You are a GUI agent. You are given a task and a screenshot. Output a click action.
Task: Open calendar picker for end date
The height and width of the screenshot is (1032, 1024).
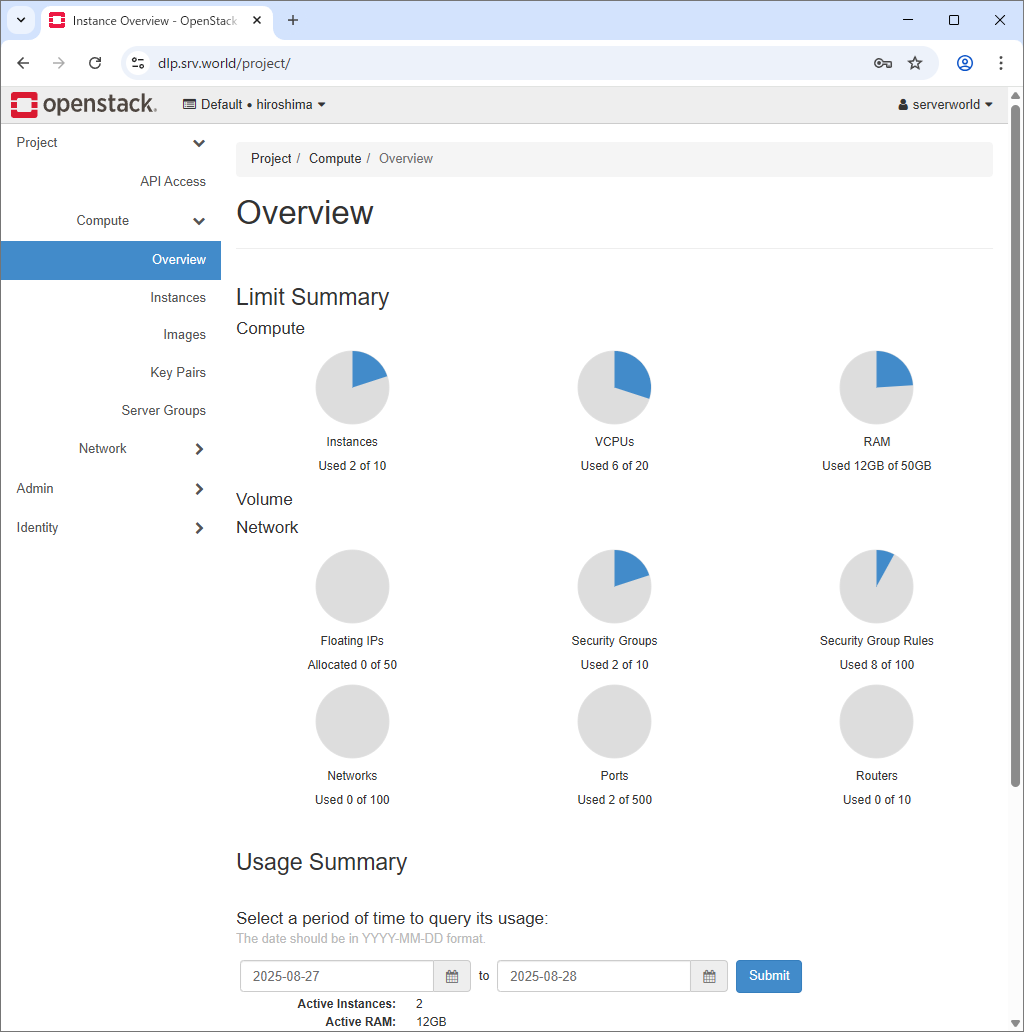(709, 976)
